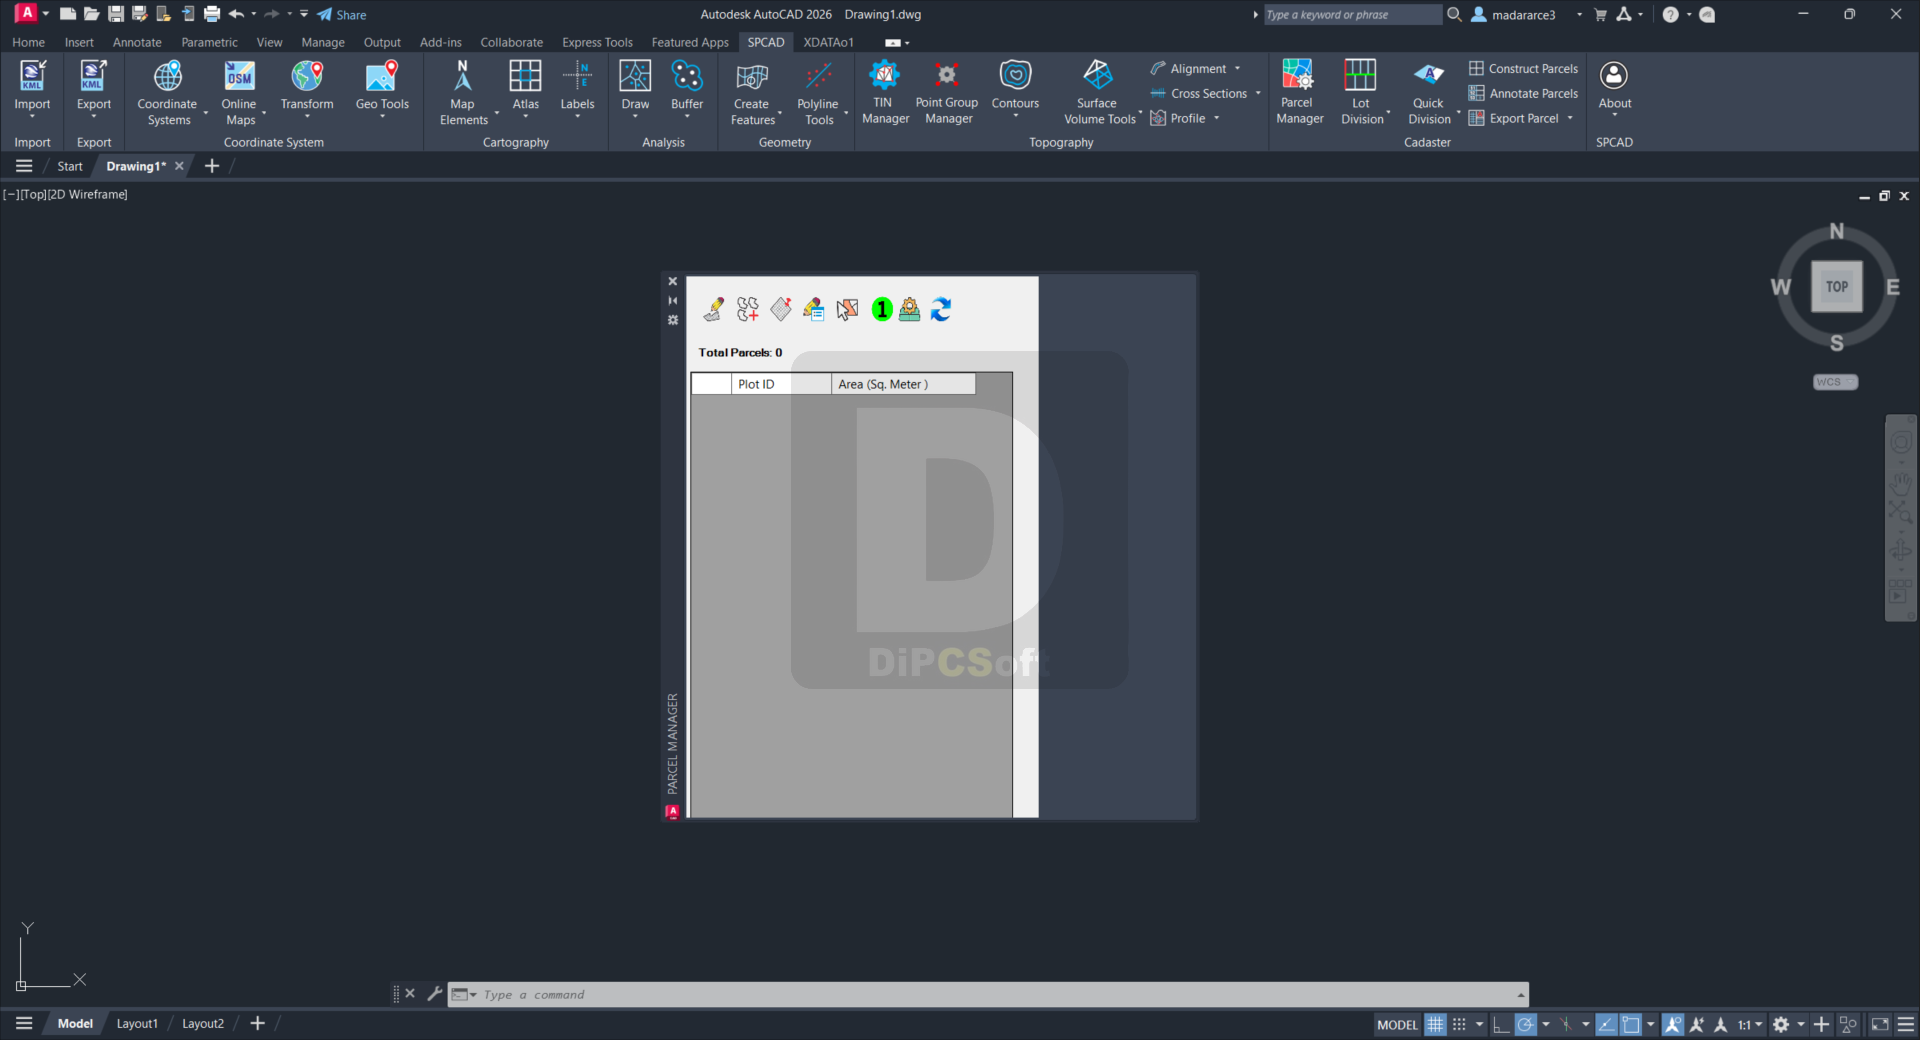Open the Export Parcel dropdown
1920x1040 pixels.
(1570, 118)
